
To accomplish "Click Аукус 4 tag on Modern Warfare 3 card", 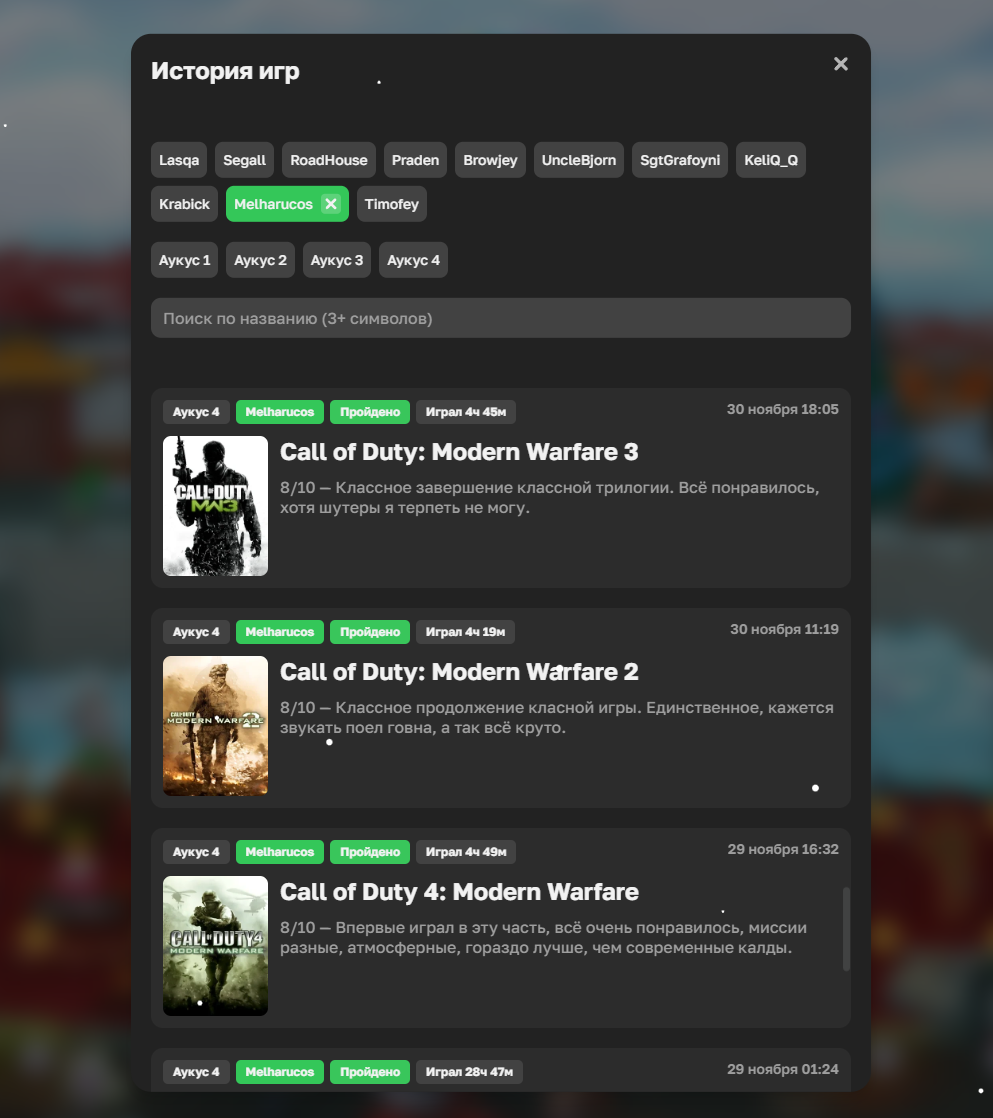I will (x=196, y=412).
